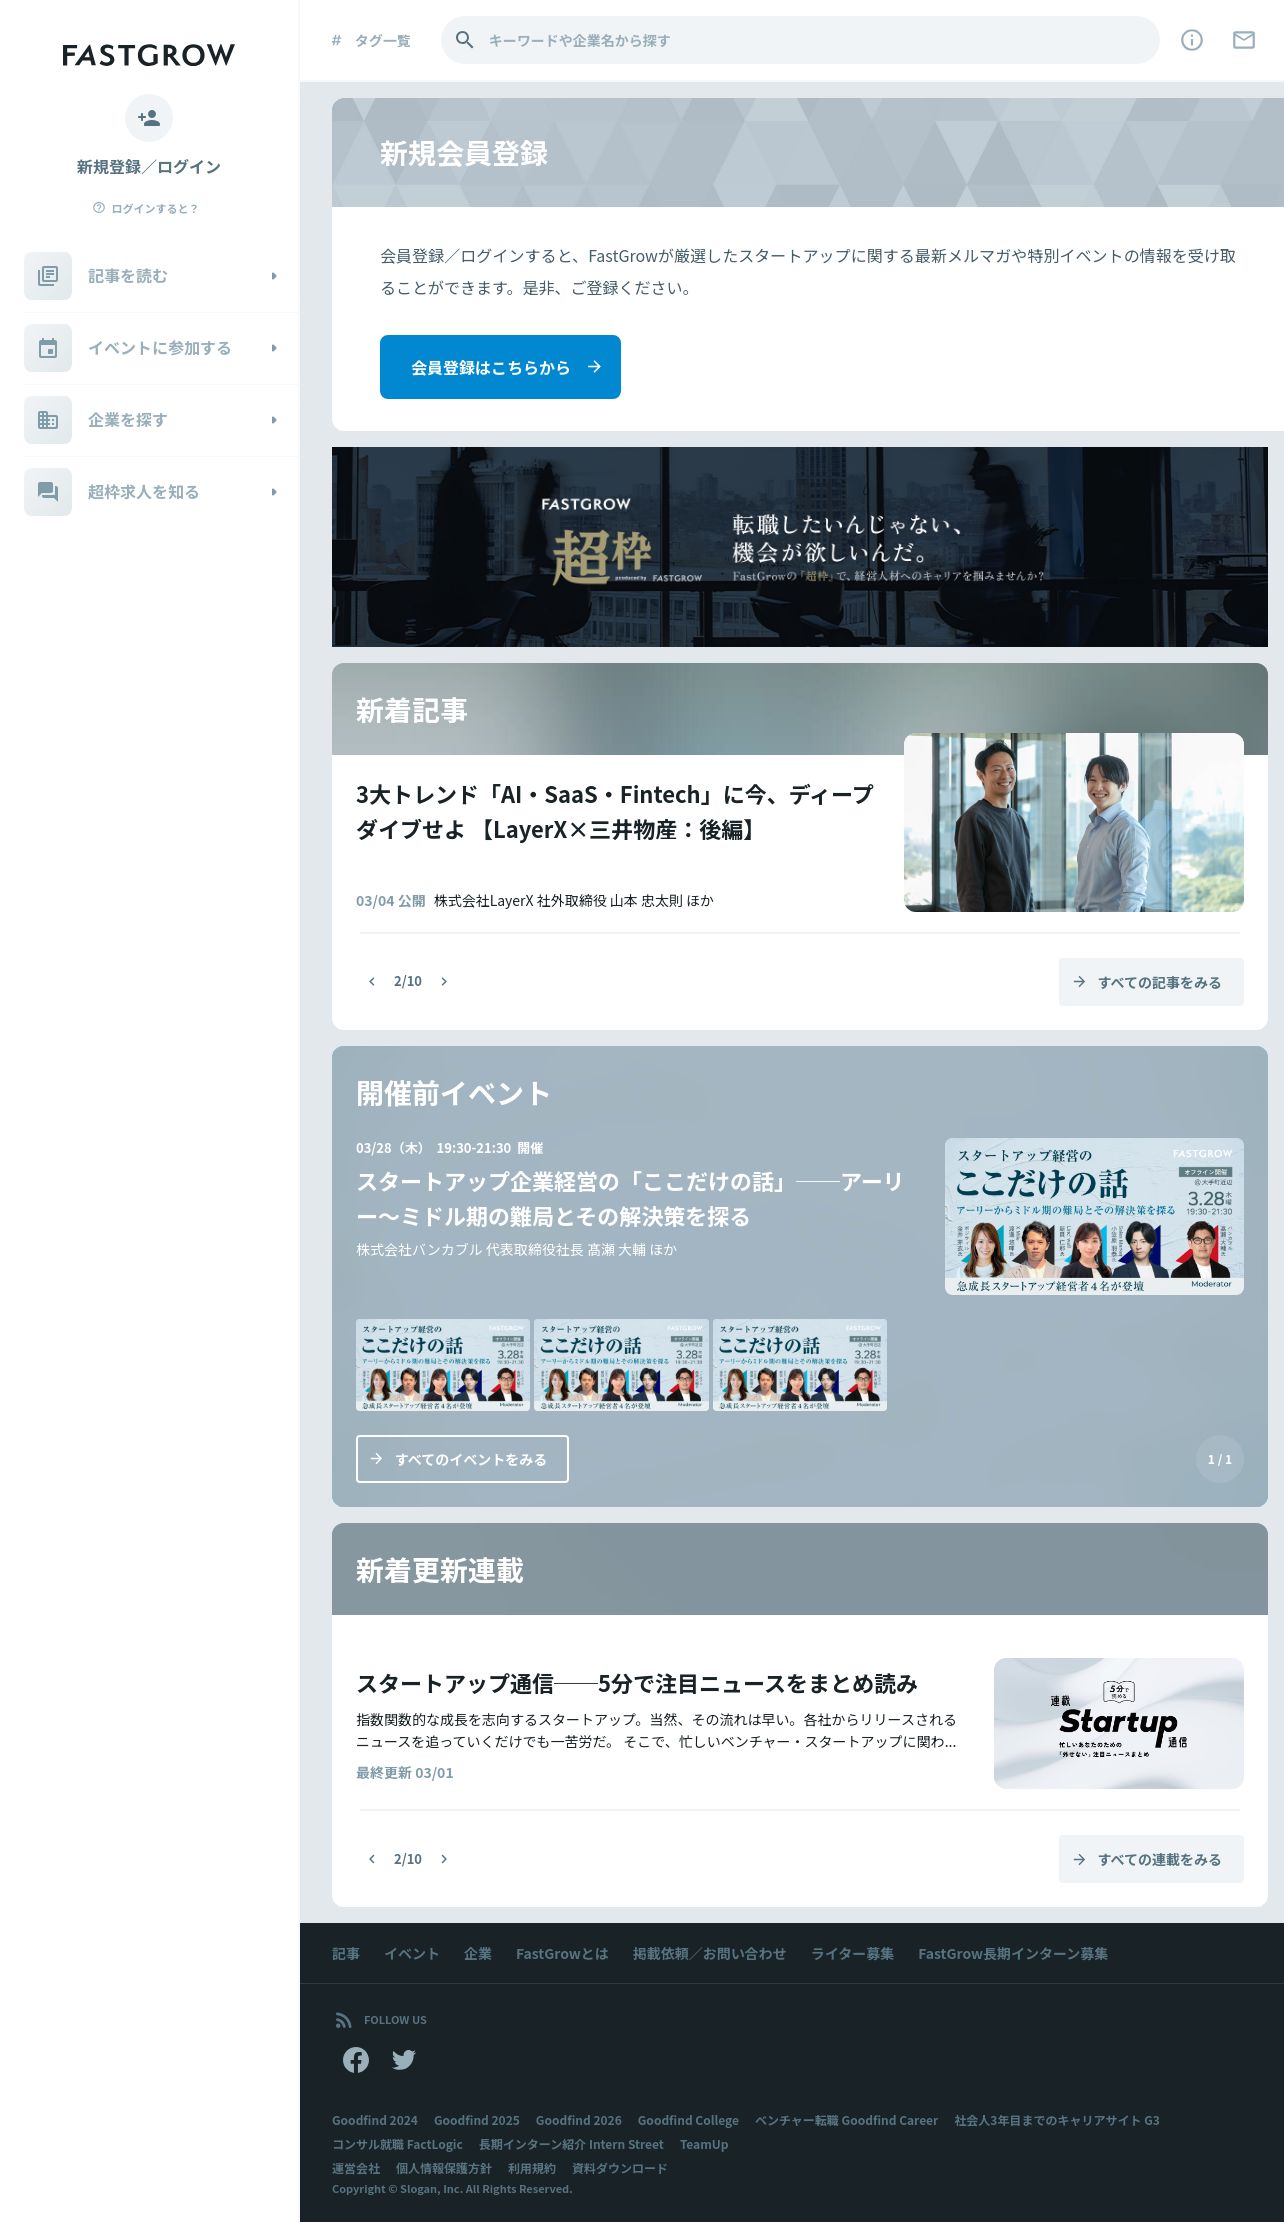Expand the 企業を探す menu arrow
Viewport: 1284px width, 2222px height.
pyautogui.click(x=274, y=420)
